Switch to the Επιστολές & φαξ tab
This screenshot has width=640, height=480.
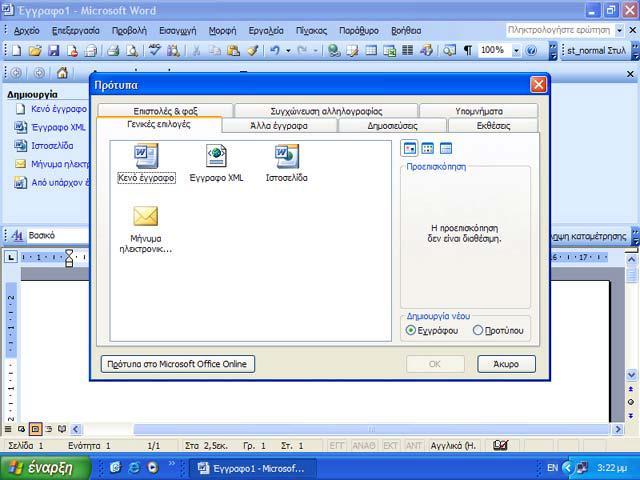165,111
